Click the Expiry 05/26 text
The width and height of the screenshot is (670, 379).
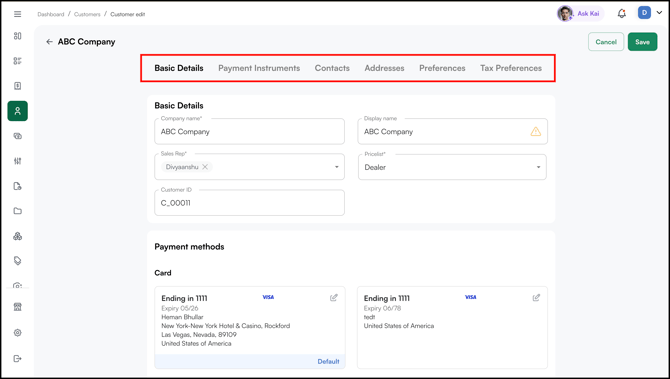(x=179, y=308)
